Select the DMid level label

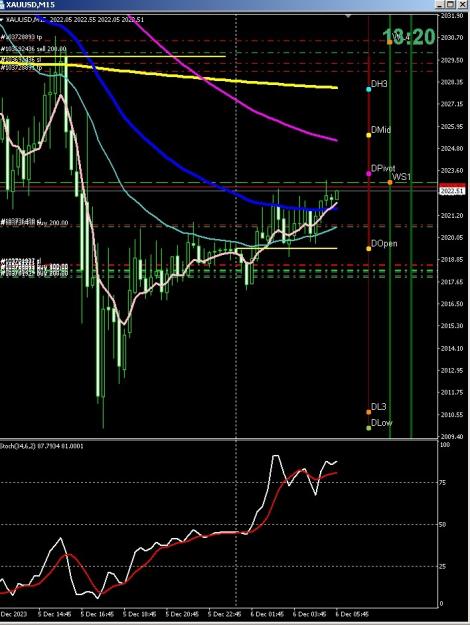coord(381,130)
